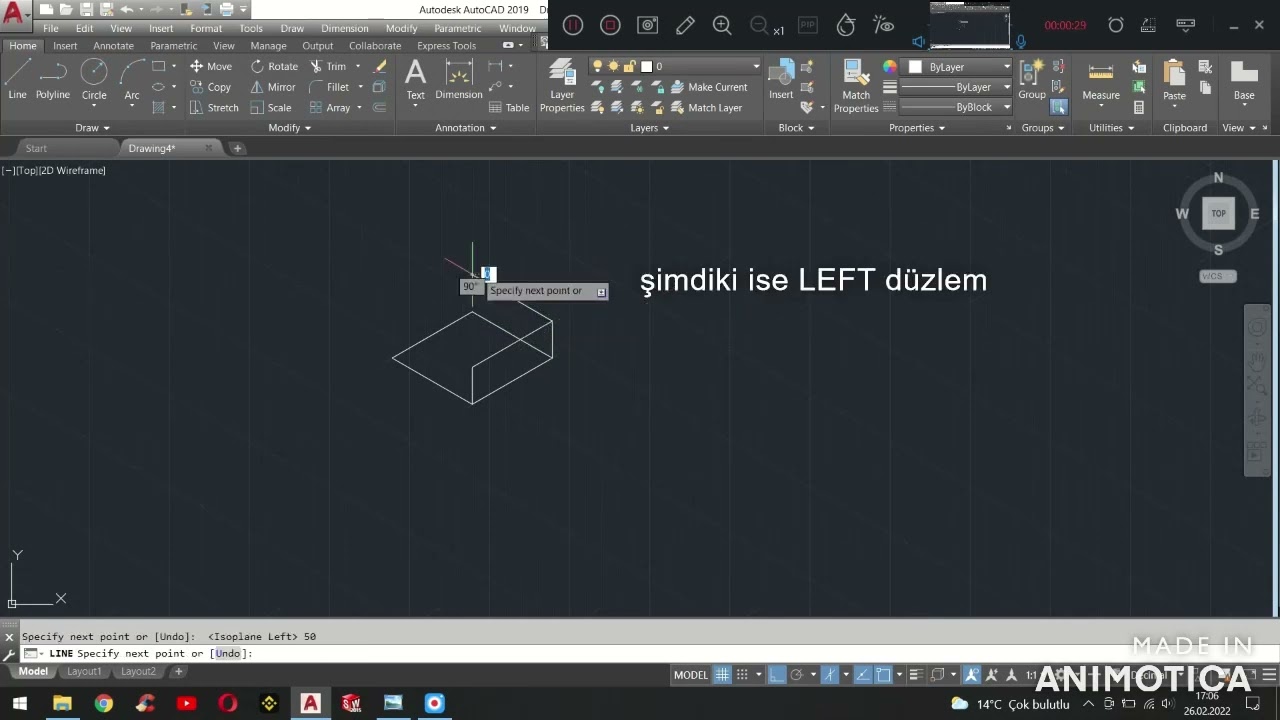Viewport: 1280px width, 720px height.
Task: Click the Rotate tool
Action: (x=274, y=66)
